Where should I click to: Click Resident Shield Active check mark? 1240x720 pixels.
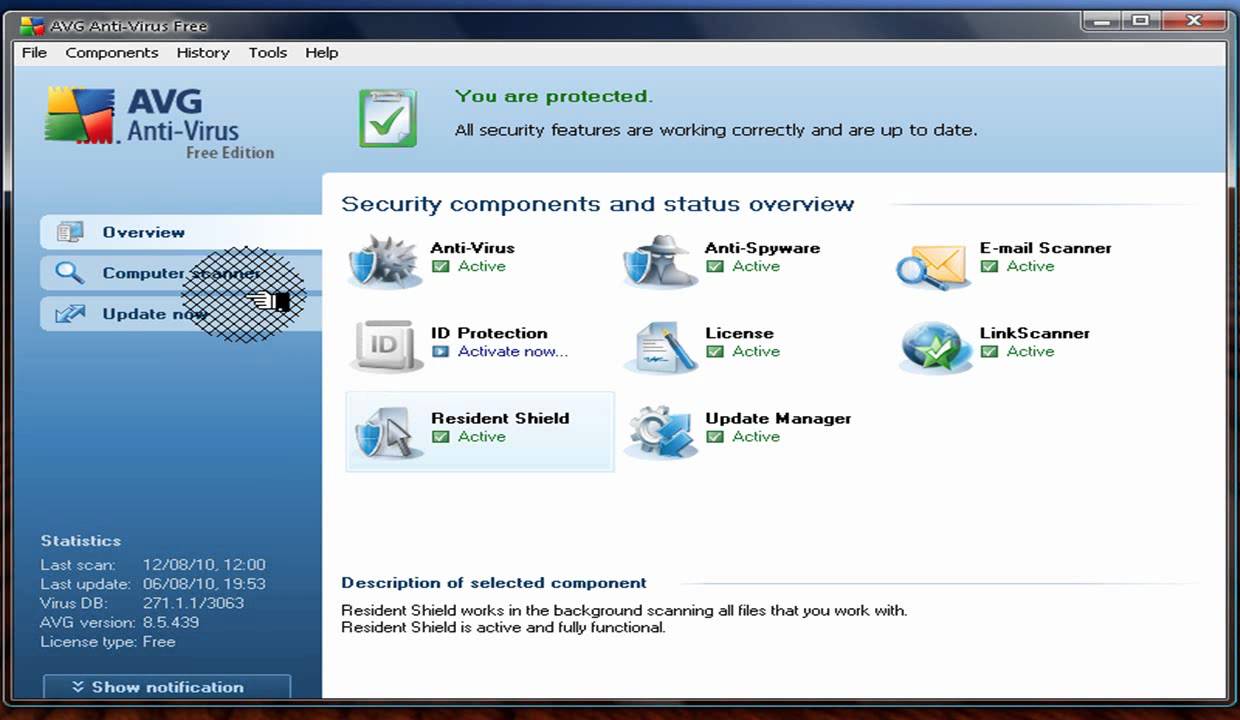(x=440, y=436)
